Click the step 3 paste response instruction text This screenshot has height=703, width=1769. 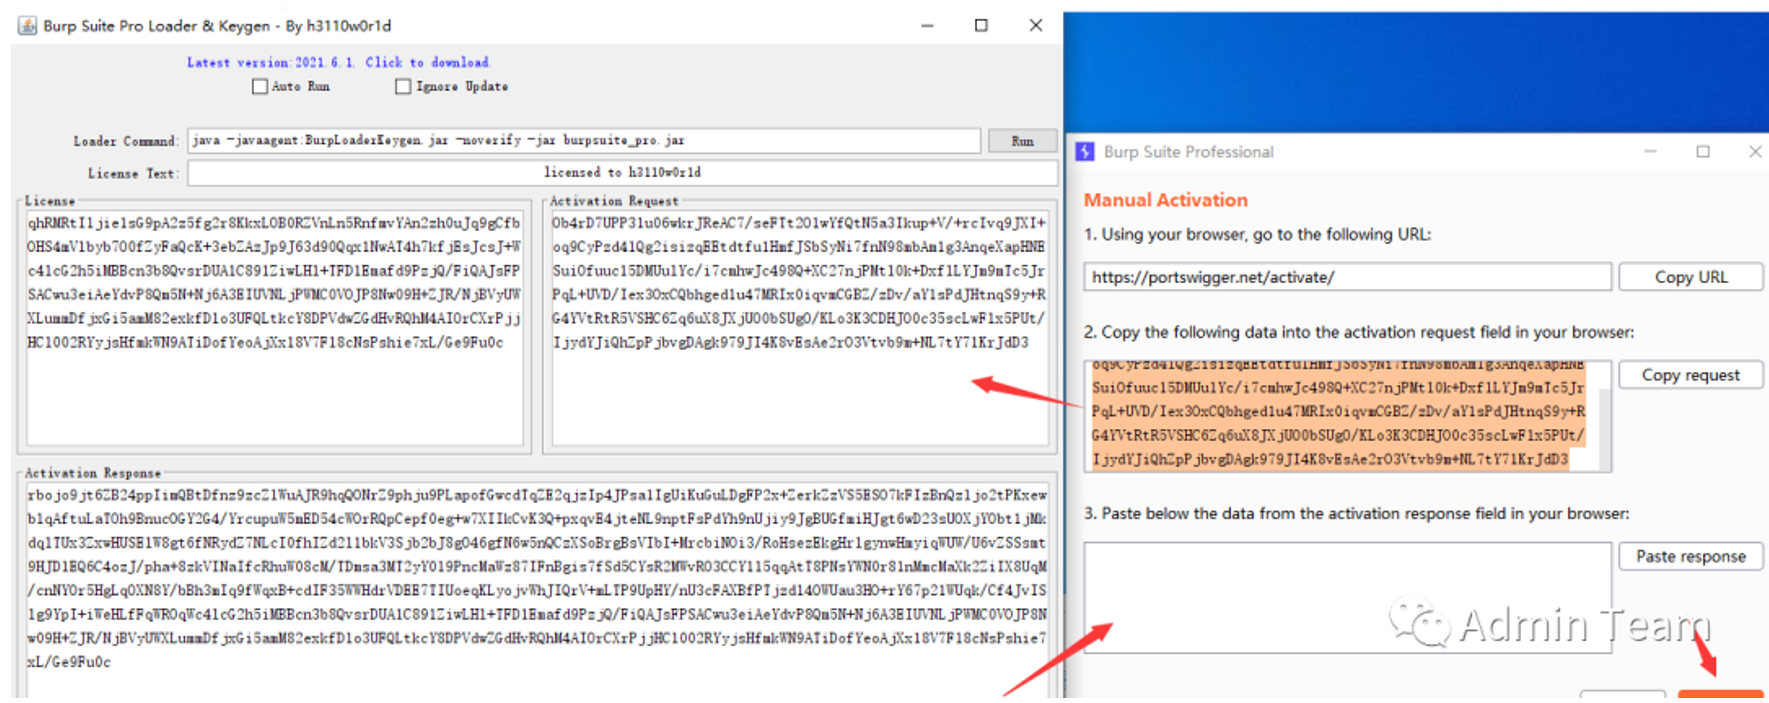1356,514
